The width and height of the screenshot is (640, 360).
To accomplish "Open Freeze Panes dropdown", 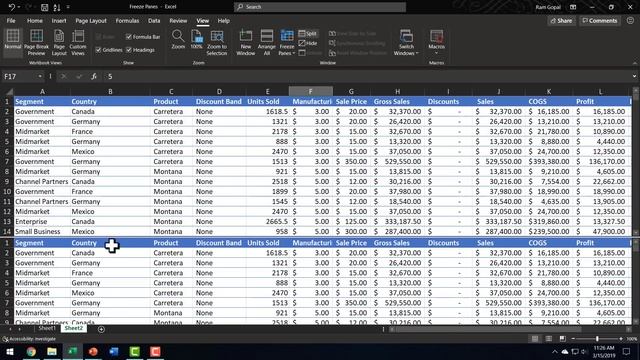I will click(x=287, y=42).
